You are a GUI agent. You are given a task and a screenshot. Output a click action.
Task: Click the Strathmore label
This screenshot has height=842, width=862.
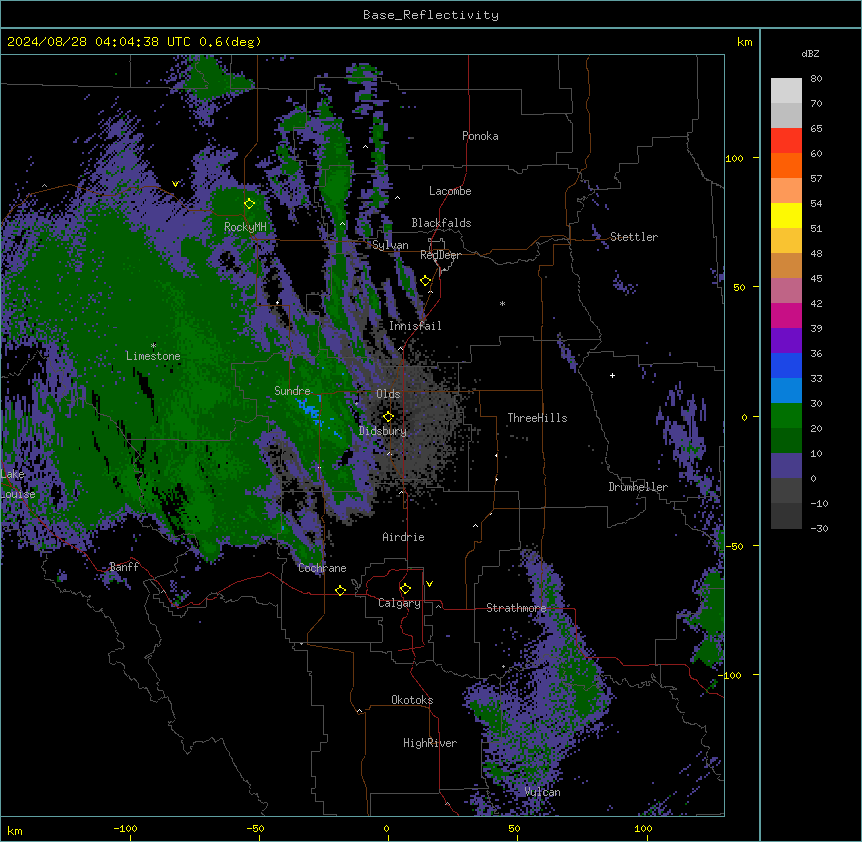pyautogui.click(x=516, y=608)
